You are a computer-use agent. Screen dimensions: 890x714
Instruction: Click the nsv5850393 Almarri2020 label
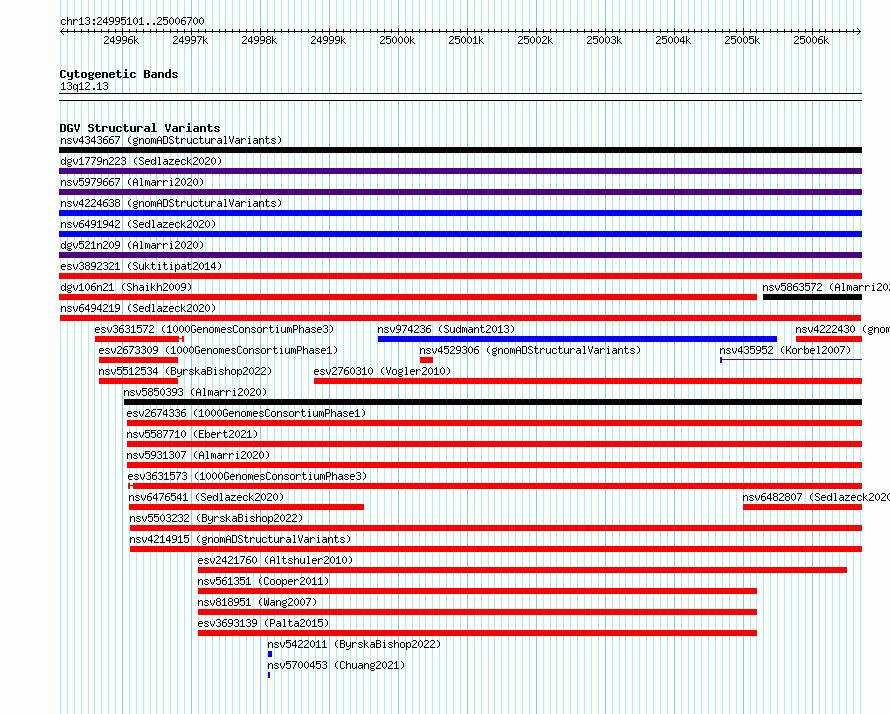pos(195,392)
